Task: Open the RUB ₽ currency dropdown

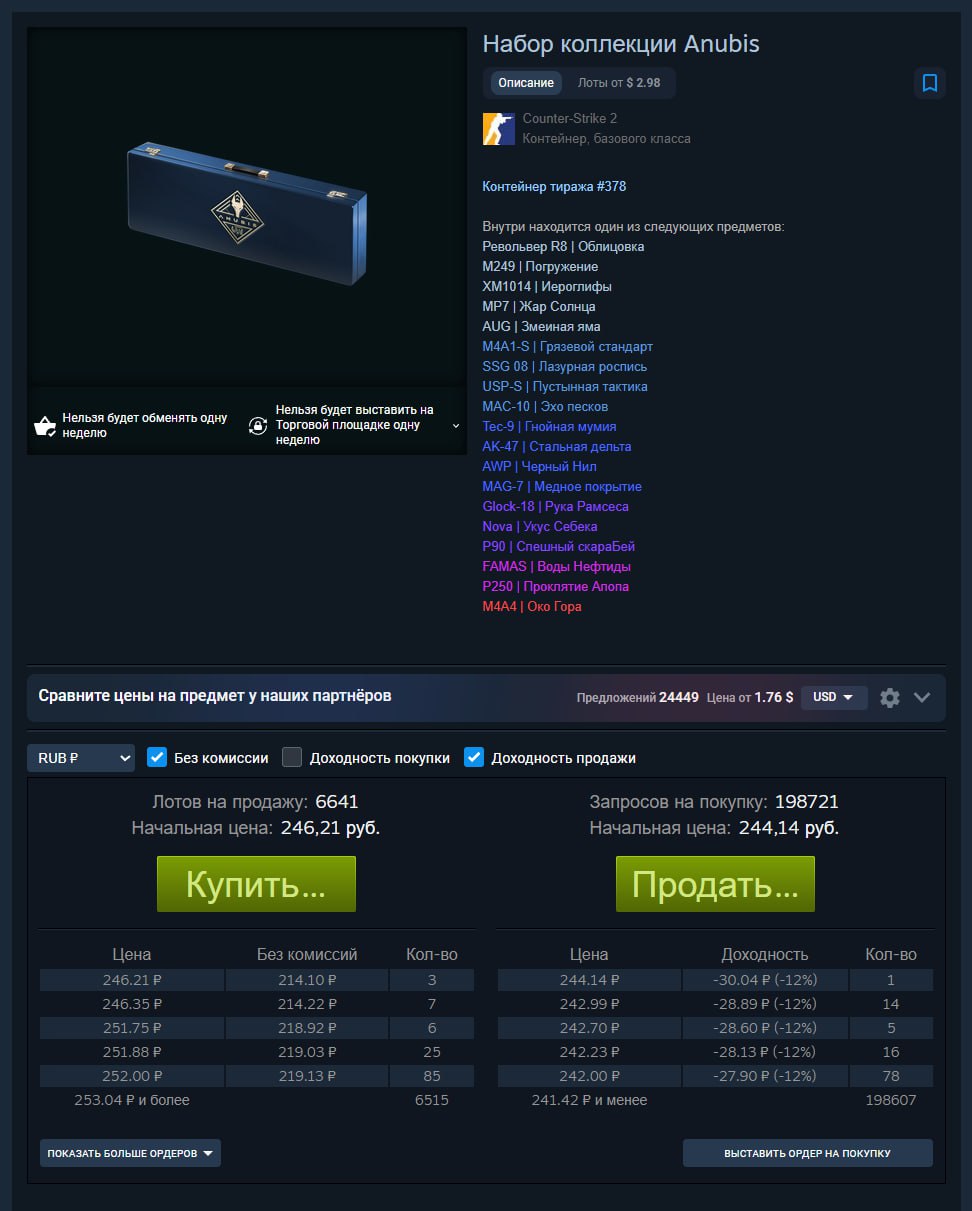Action: click(x=81, y=758)
